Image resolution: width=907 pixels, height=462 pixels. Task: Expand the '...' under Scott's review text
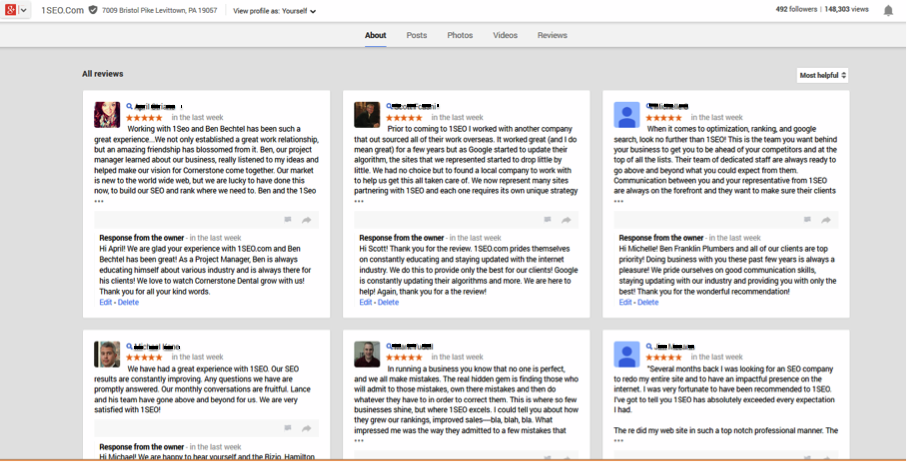point(359,202)
